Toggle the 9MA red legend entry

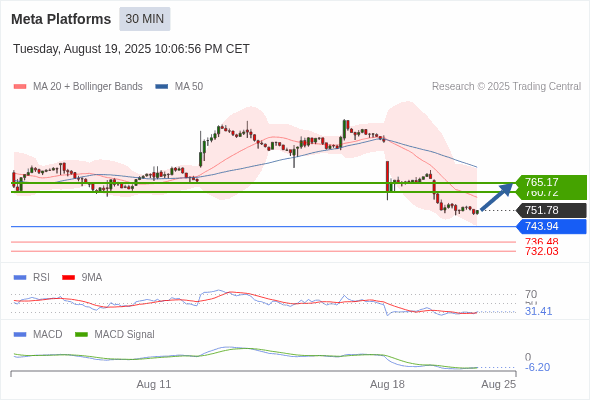point(82,277)
